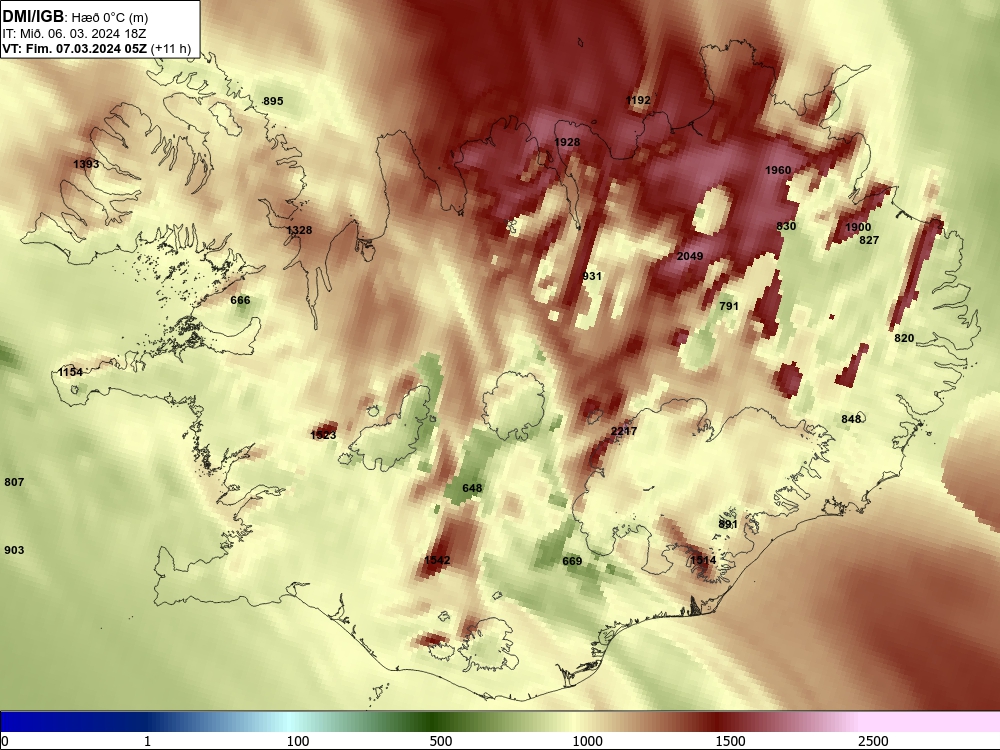
Task: Click the 1500 label on the color scale
Action: (x=730, y=741)
